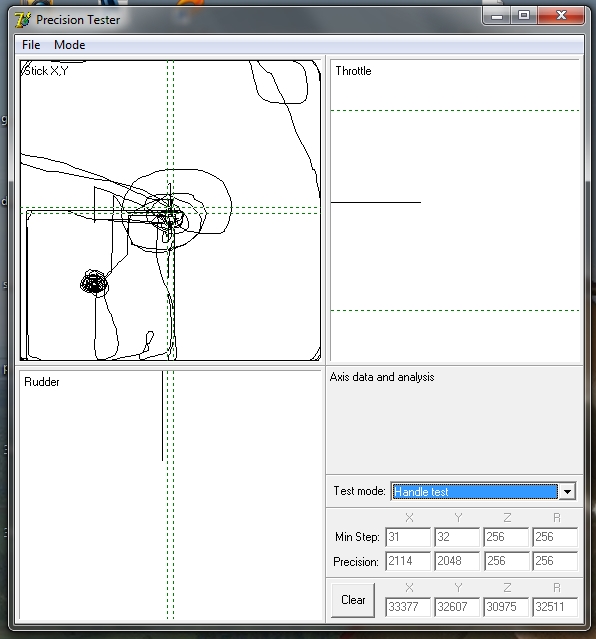Expand the Test mode dropdown arrow
Viewport: 596px width, 639px height.
pyautogui.click(x=567, y=491)
